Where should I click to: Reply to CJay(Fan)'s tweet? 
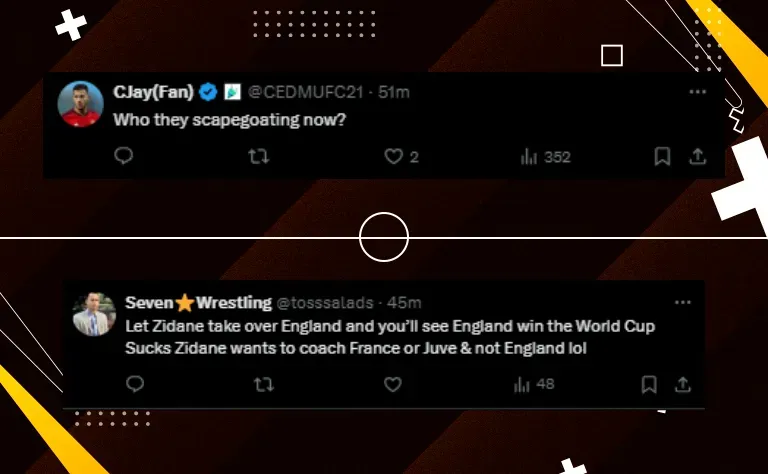coord(123,156)
